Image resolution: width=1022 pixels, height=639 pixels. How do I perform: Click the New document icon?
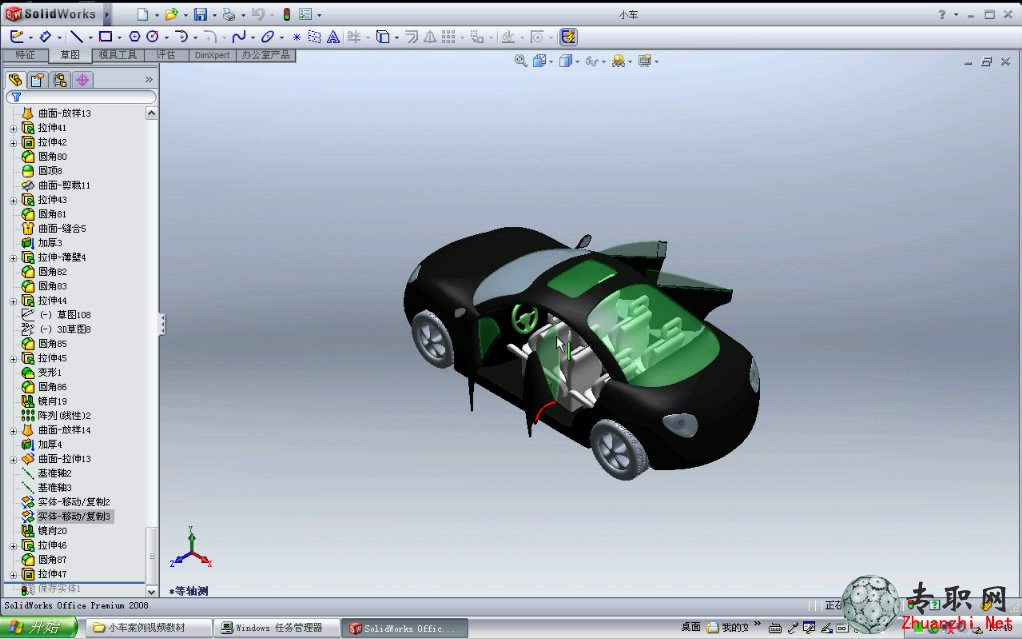(x=143, y=14)
